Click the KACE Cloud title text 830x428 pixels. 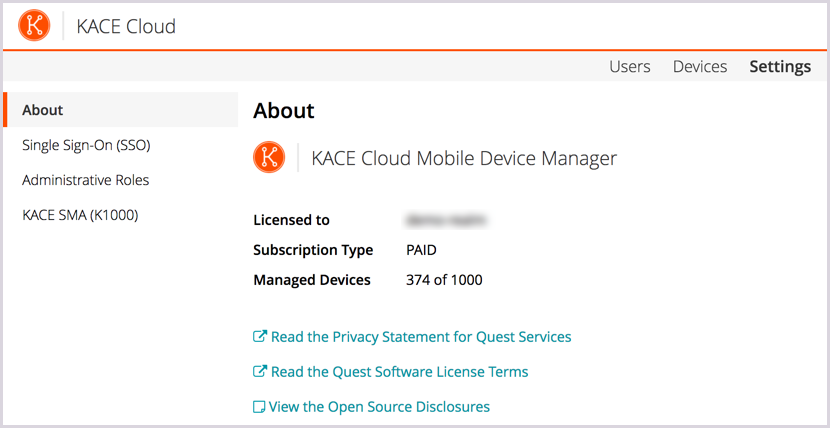126,26
